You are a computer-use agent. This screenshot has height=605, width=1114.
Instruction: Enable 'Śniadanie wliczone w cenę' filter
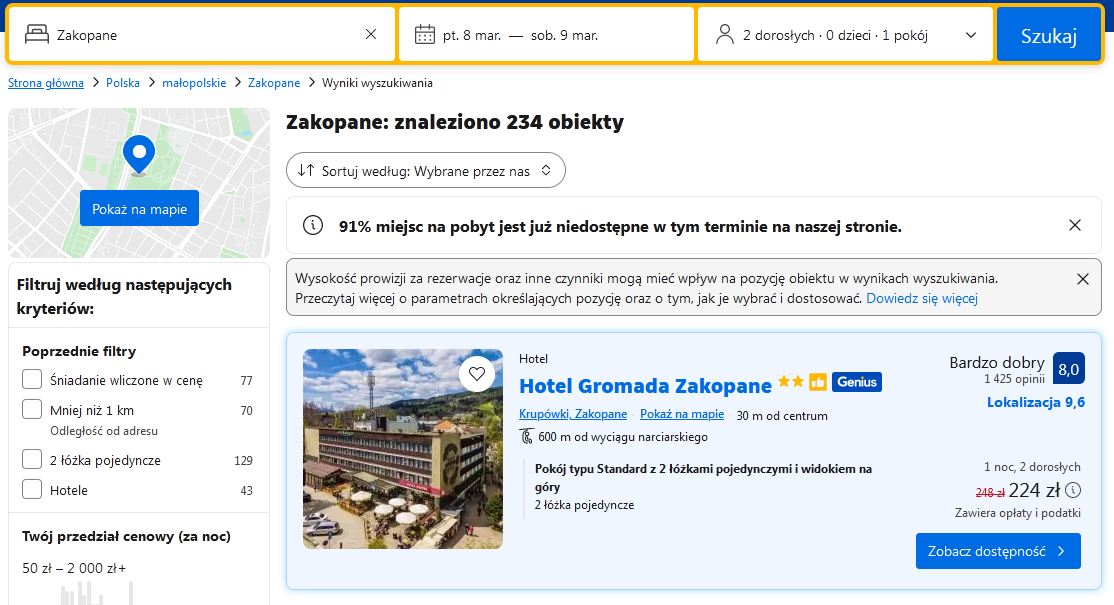(32, 380)
